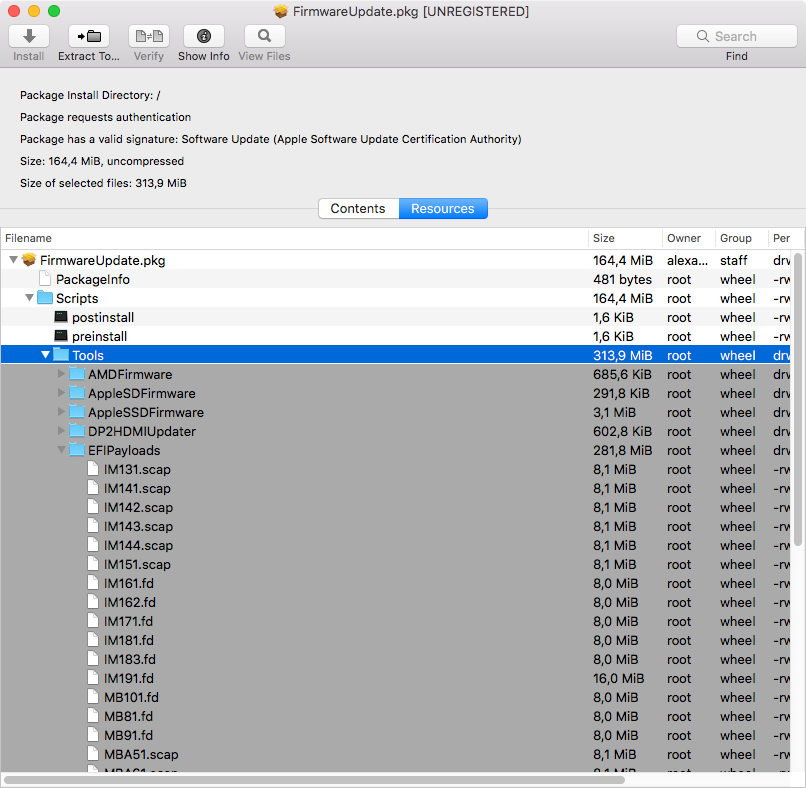
Task: Expand the AppleSDFirmware folder
Action: pos(61,393)
